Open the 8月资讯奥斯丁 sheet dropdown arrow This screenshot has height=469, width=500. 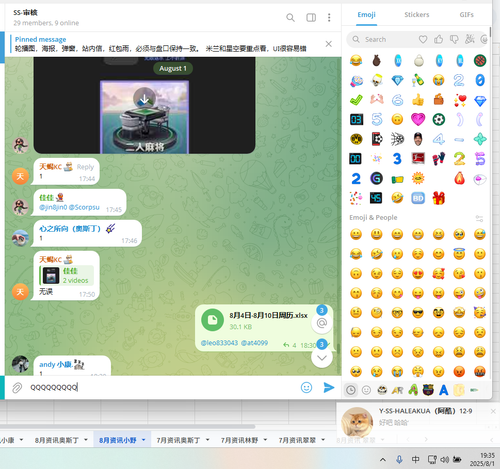86,440
